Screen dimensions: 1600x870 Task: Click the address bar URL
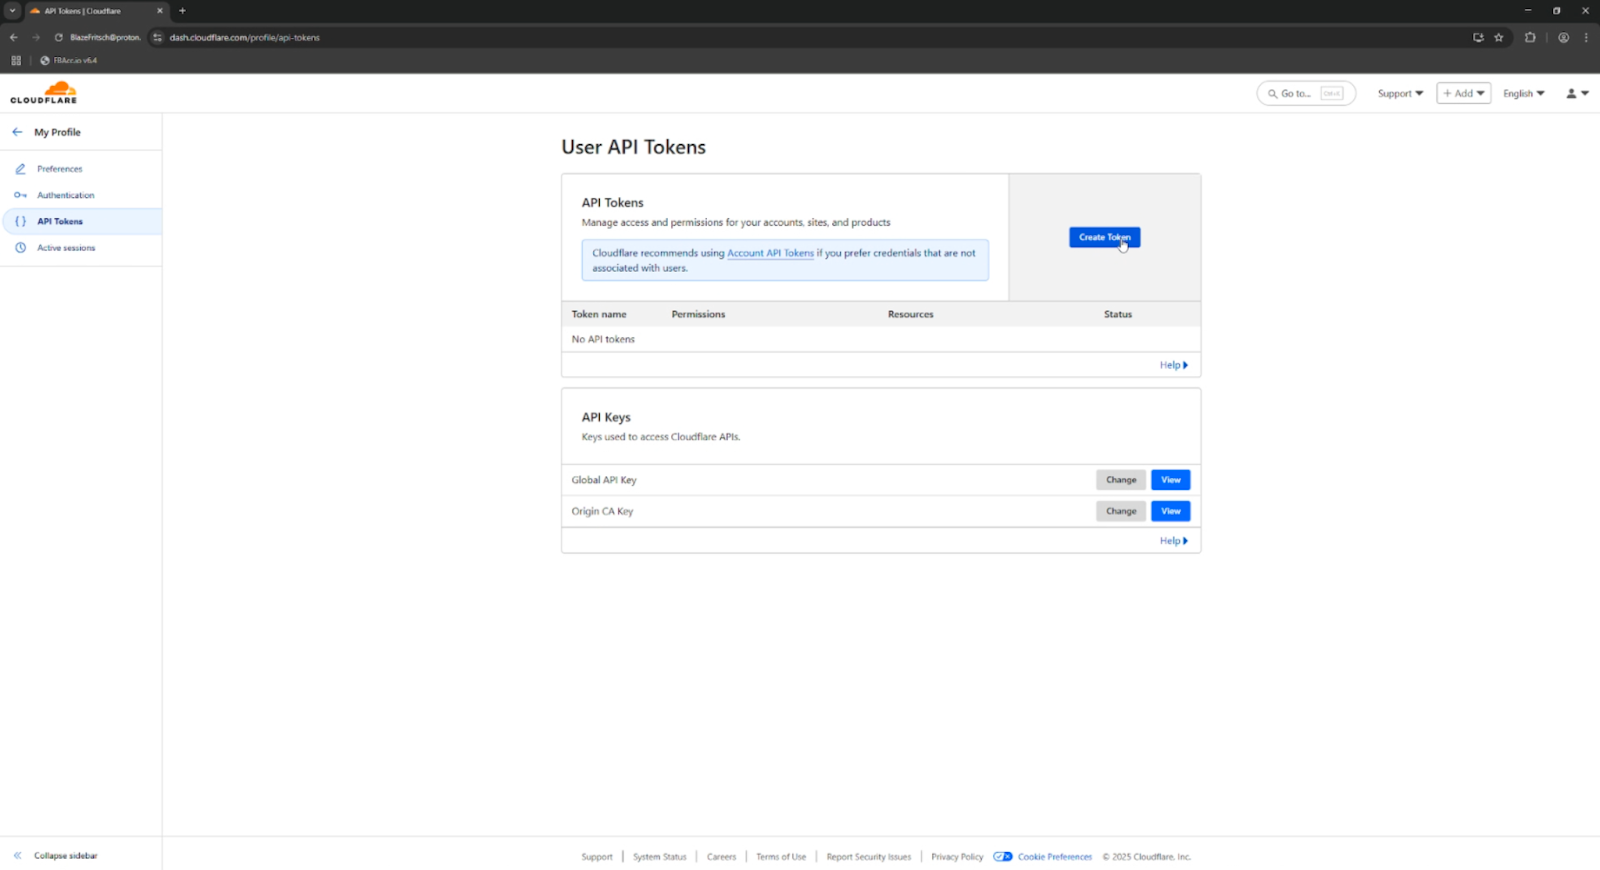(x=245, y=37)
